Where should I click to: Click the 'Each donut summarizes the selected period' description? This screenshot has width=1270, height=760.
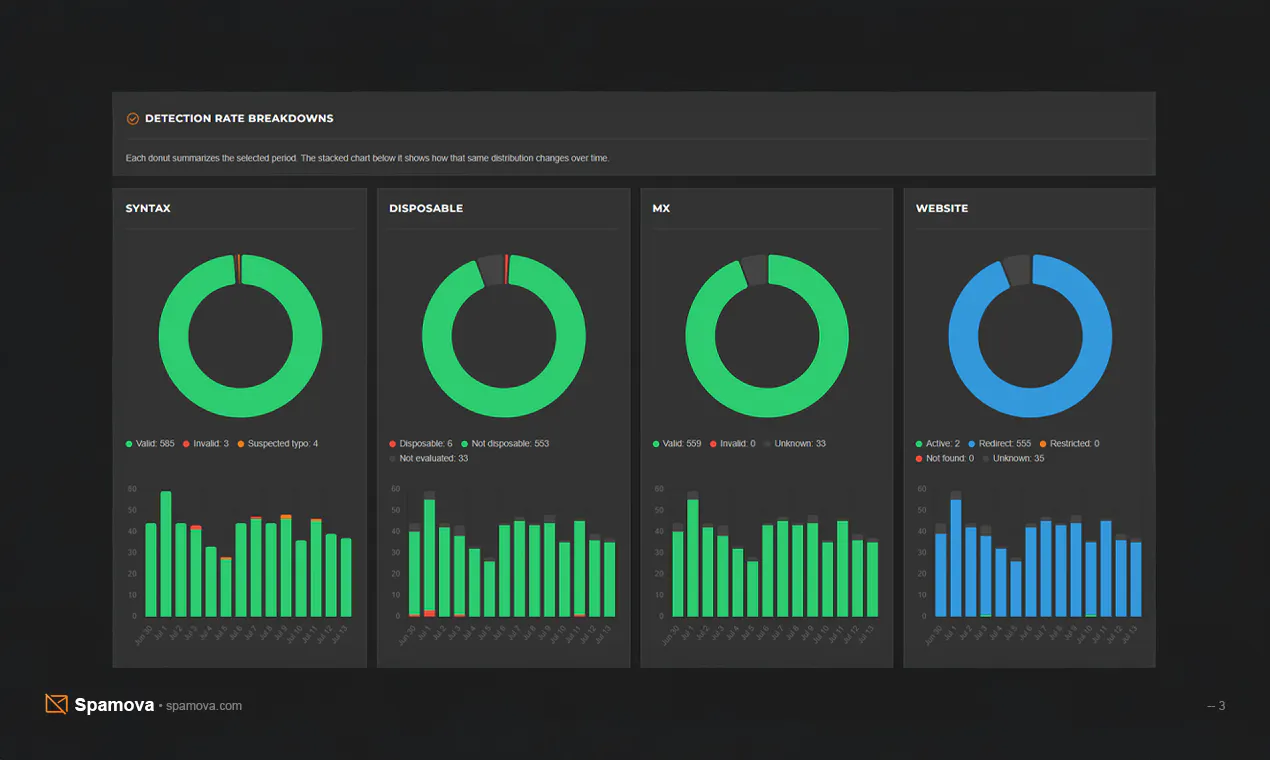tap(367, 158)
